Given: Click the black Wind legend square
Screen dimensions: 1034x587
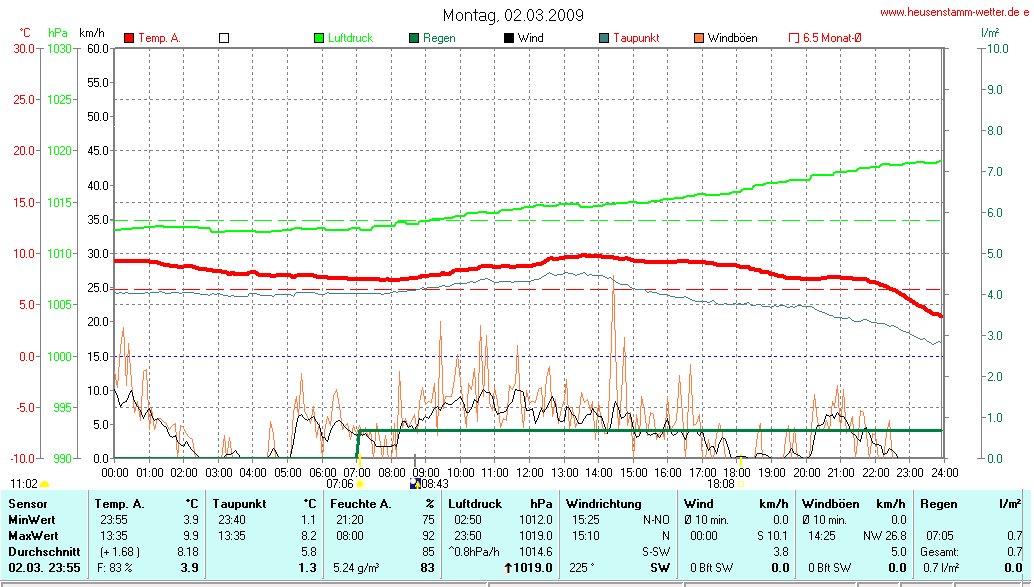Looking at the screenshot, I should click(509, 38).
